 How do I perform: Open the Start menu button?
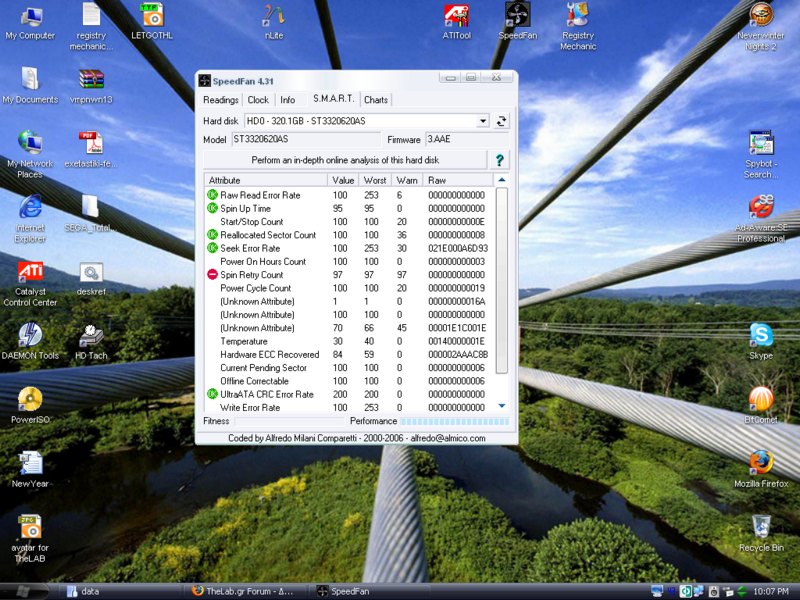click(x=23, y=591)
